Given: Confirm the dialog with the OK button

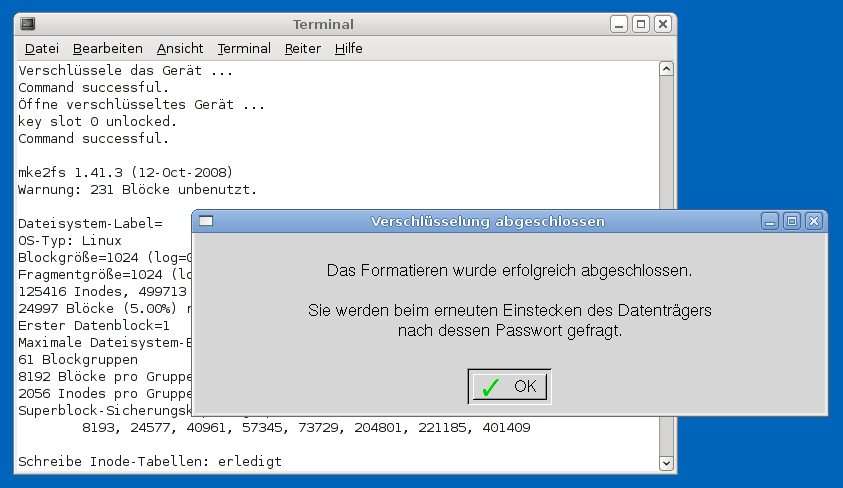Looking at the screenshot, I should coord(509,386).
